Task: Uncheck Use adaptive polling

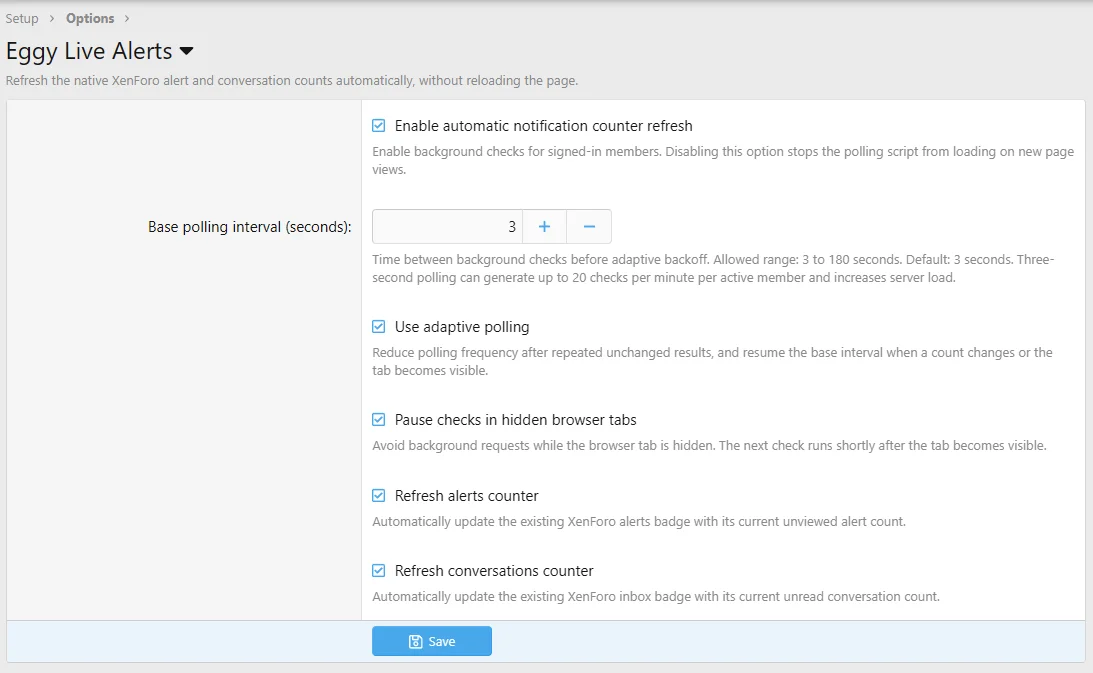Action: pos(379,326)
